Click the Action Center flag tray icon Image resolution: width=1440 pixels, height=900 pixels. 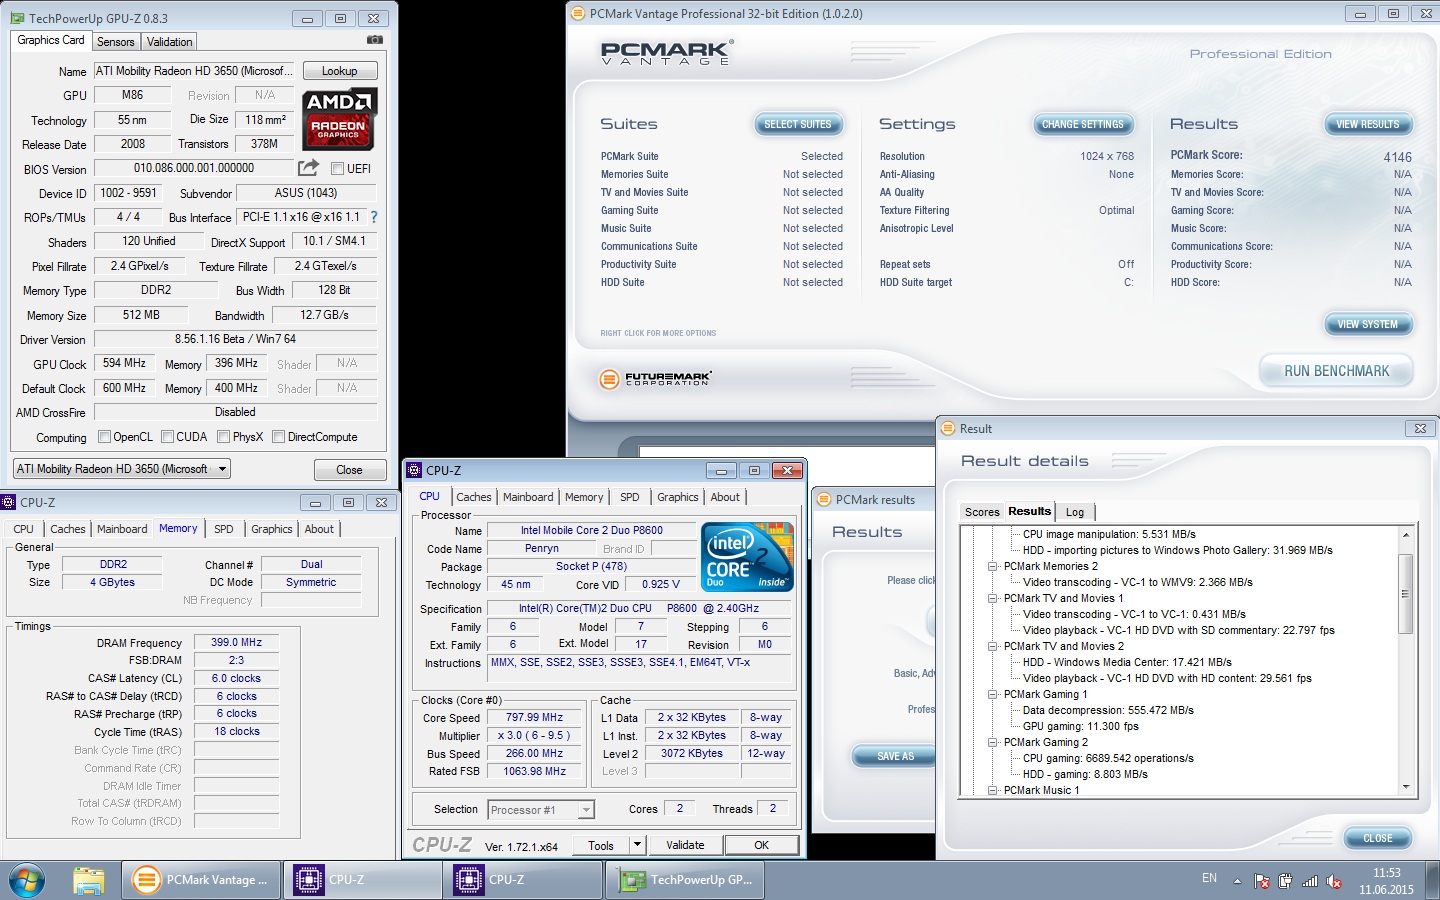point(1261,882)
